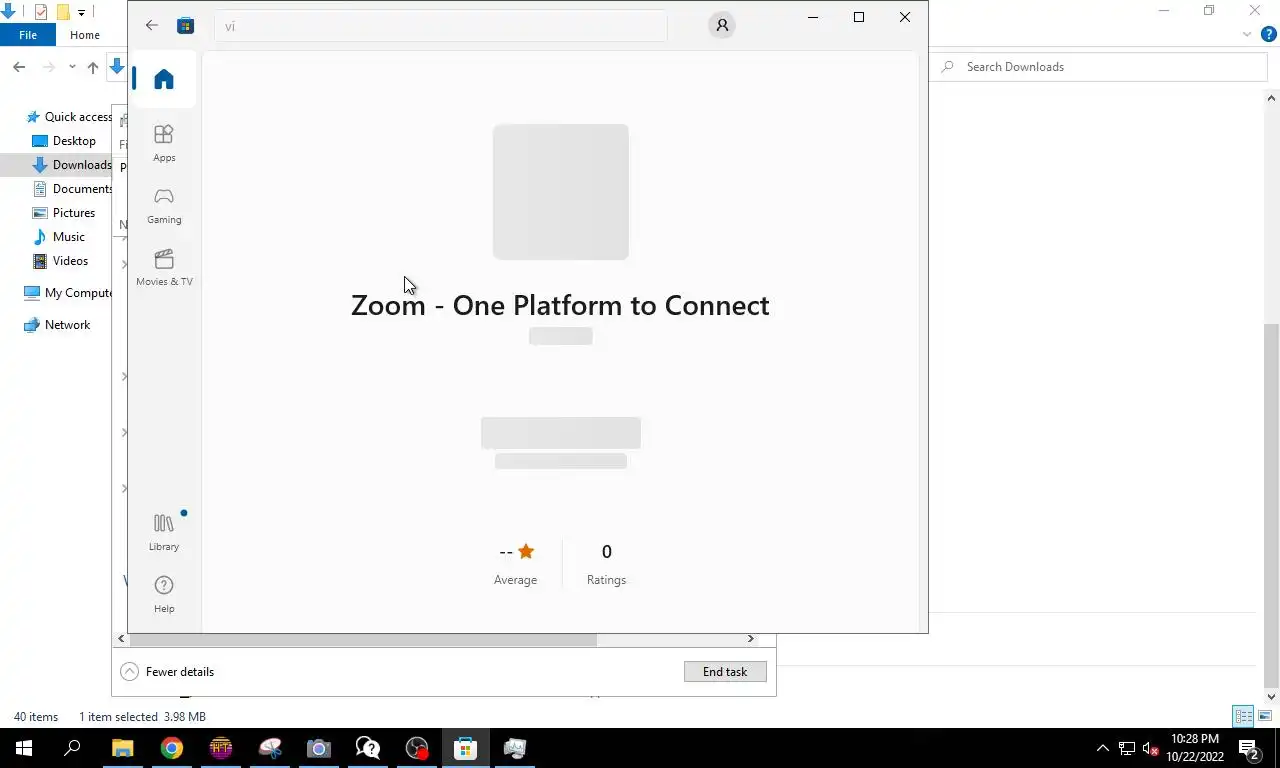The width and height of the screenshot is (1280, 768).
Task: Go forward in File Explorer navigation
Action: [x=48, y=67]
